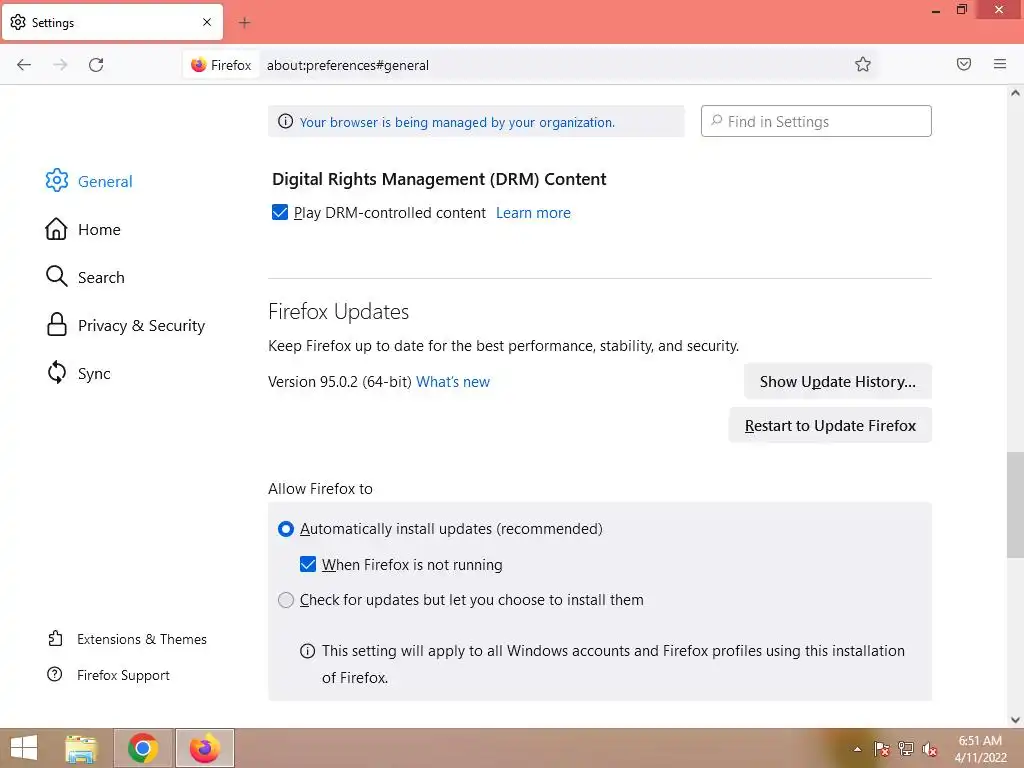
Task: Open the Sync settings category
Action: 78,374
